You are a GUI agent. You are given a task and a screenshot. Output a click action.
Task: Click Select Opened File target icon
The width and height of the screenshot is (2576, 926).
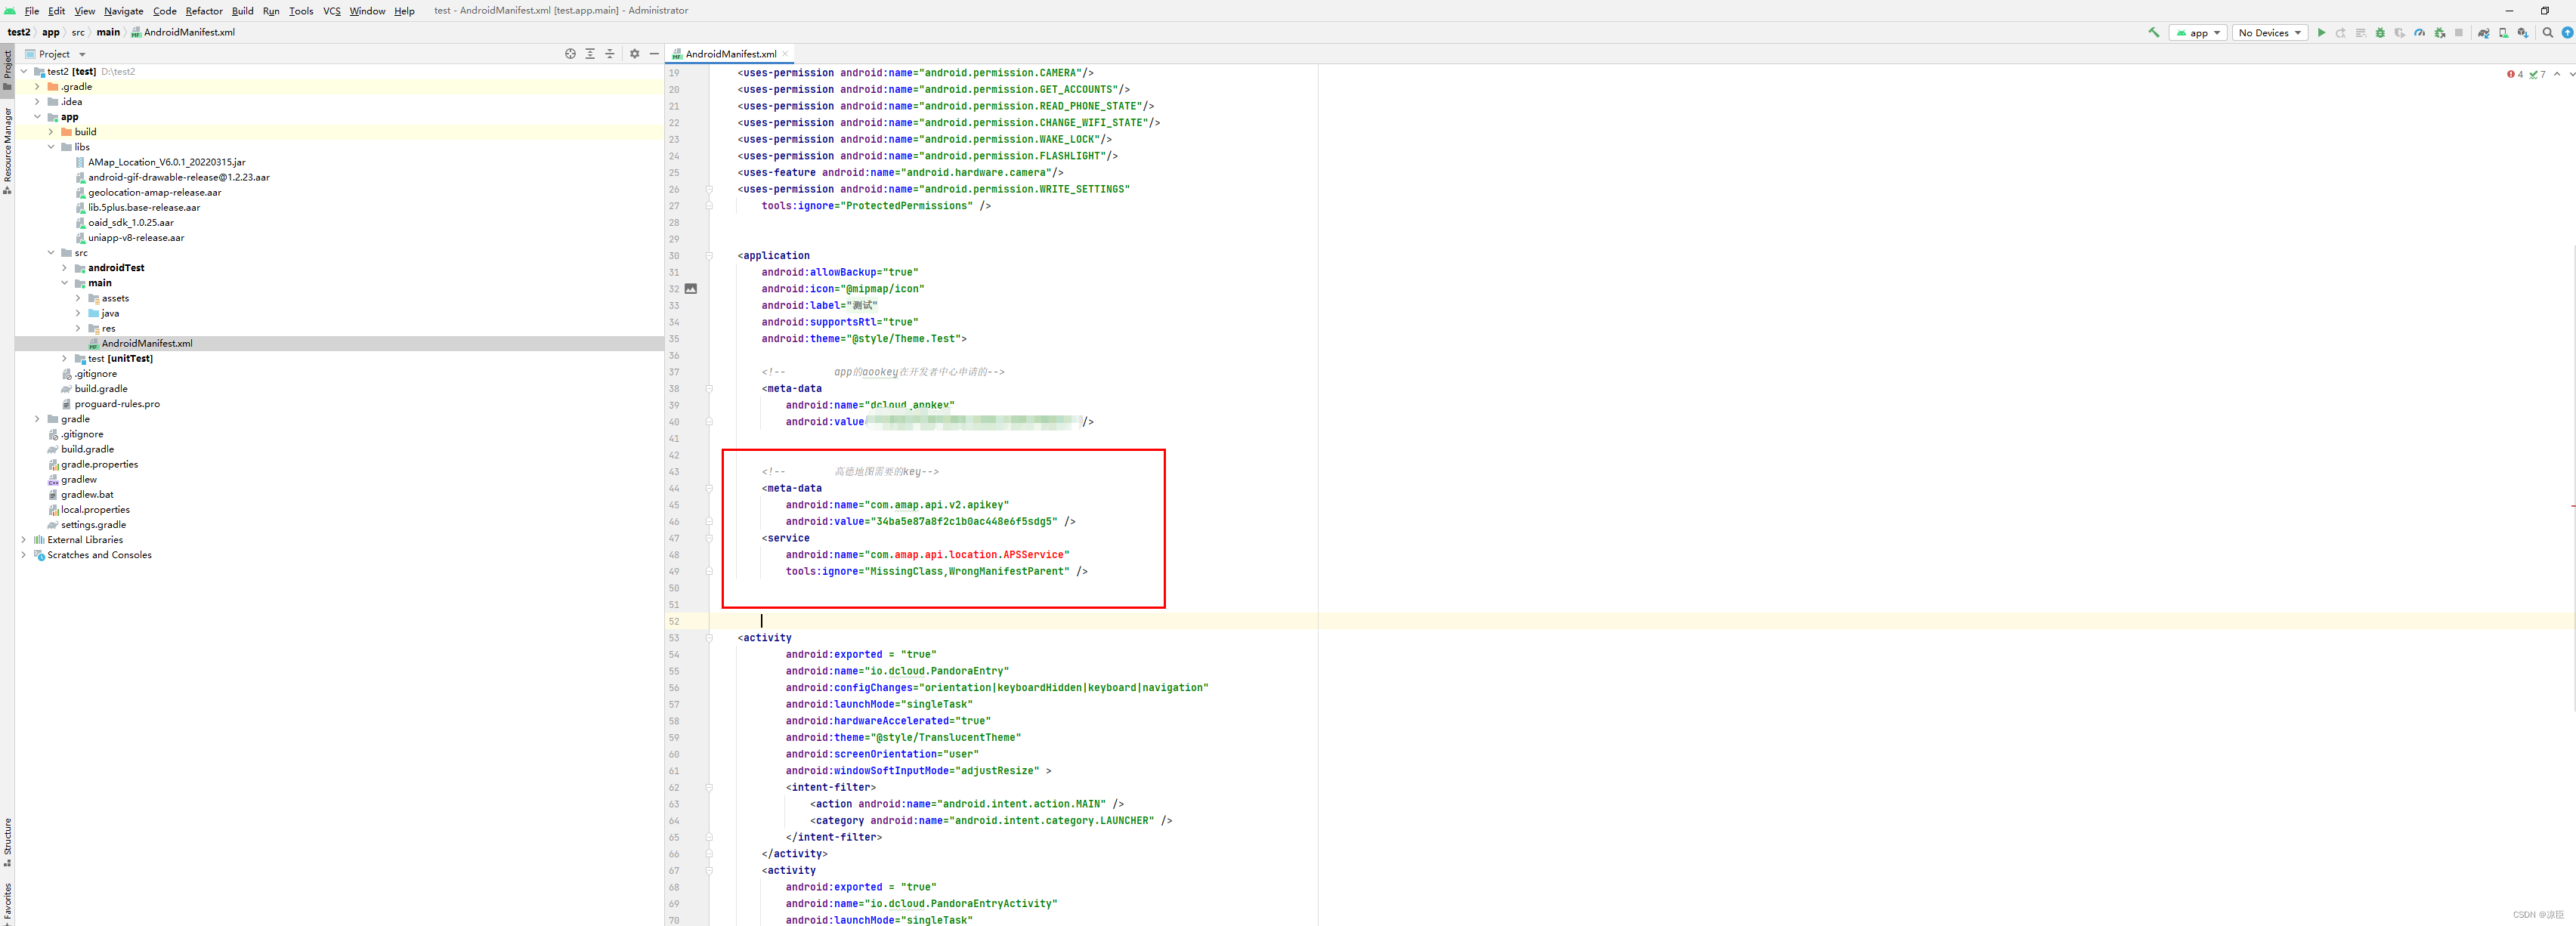(570, 54)
